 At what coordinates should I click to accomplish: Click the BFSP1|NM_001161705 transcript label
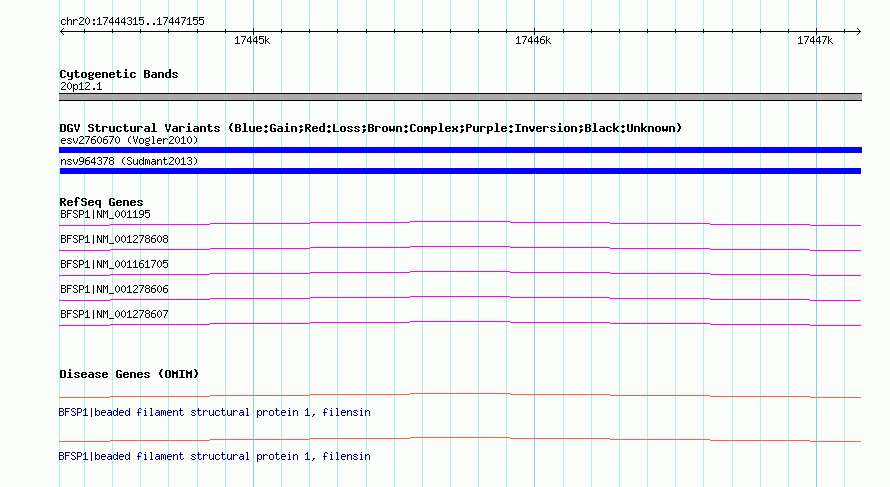pos(114,265)
